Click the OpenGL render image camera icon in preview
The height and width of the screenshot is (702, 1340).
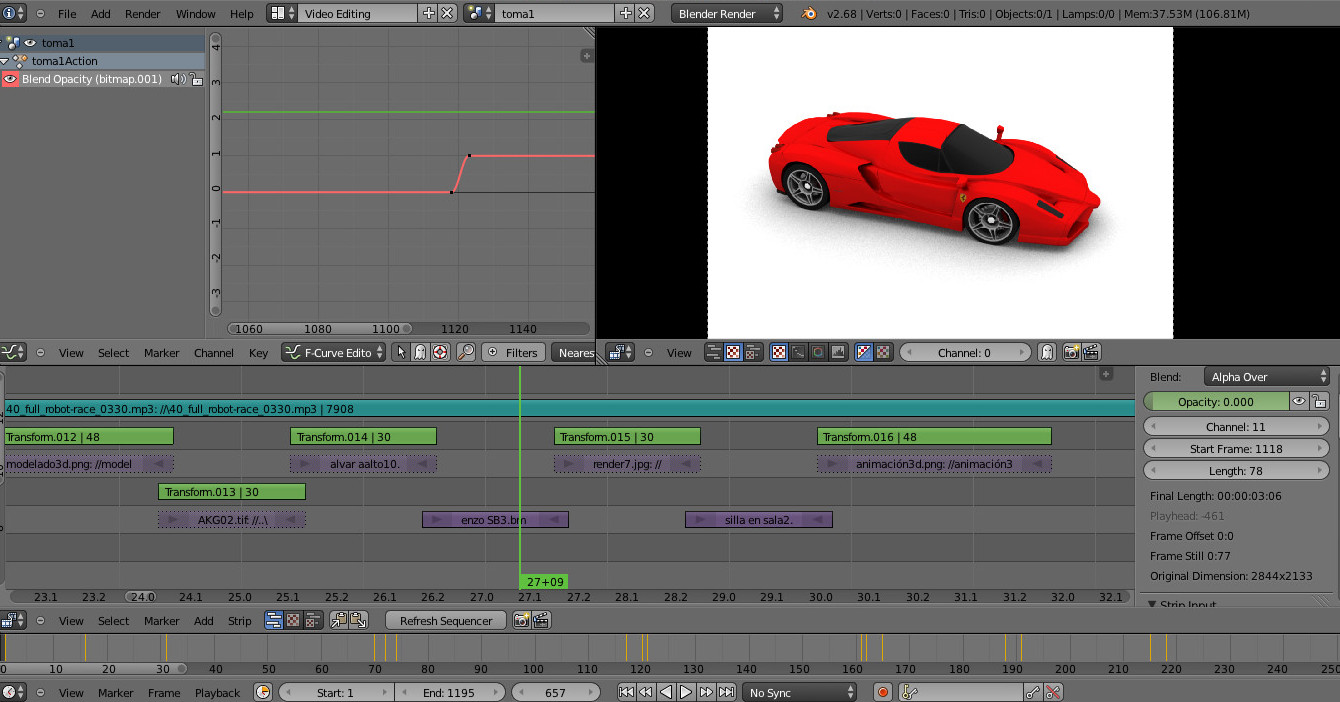[x=1071, y=352]
